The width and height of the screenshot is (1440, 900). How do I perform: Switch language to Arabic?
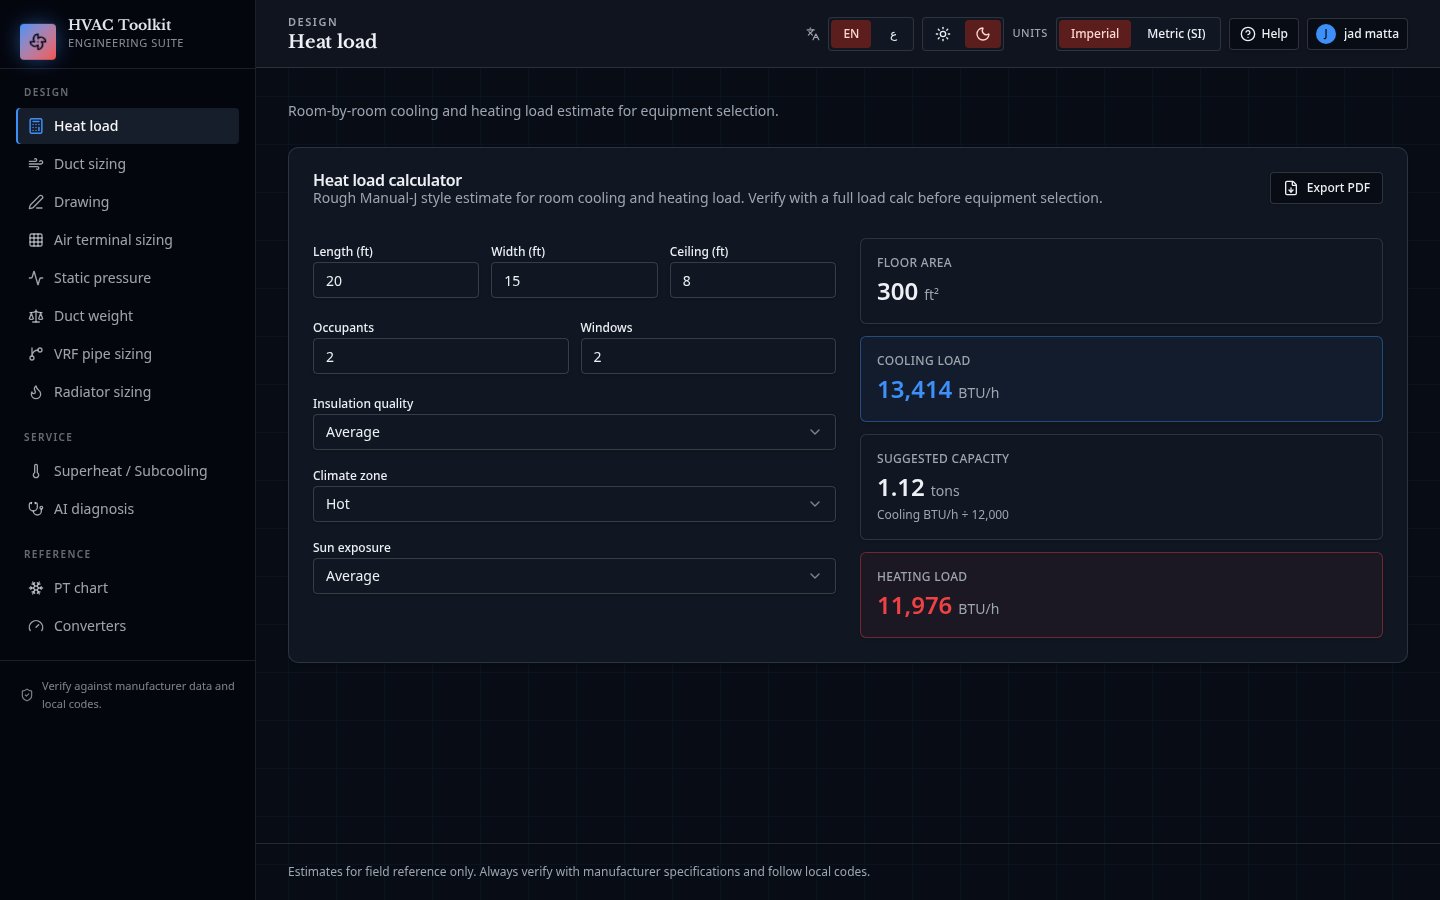click(893, 34)
